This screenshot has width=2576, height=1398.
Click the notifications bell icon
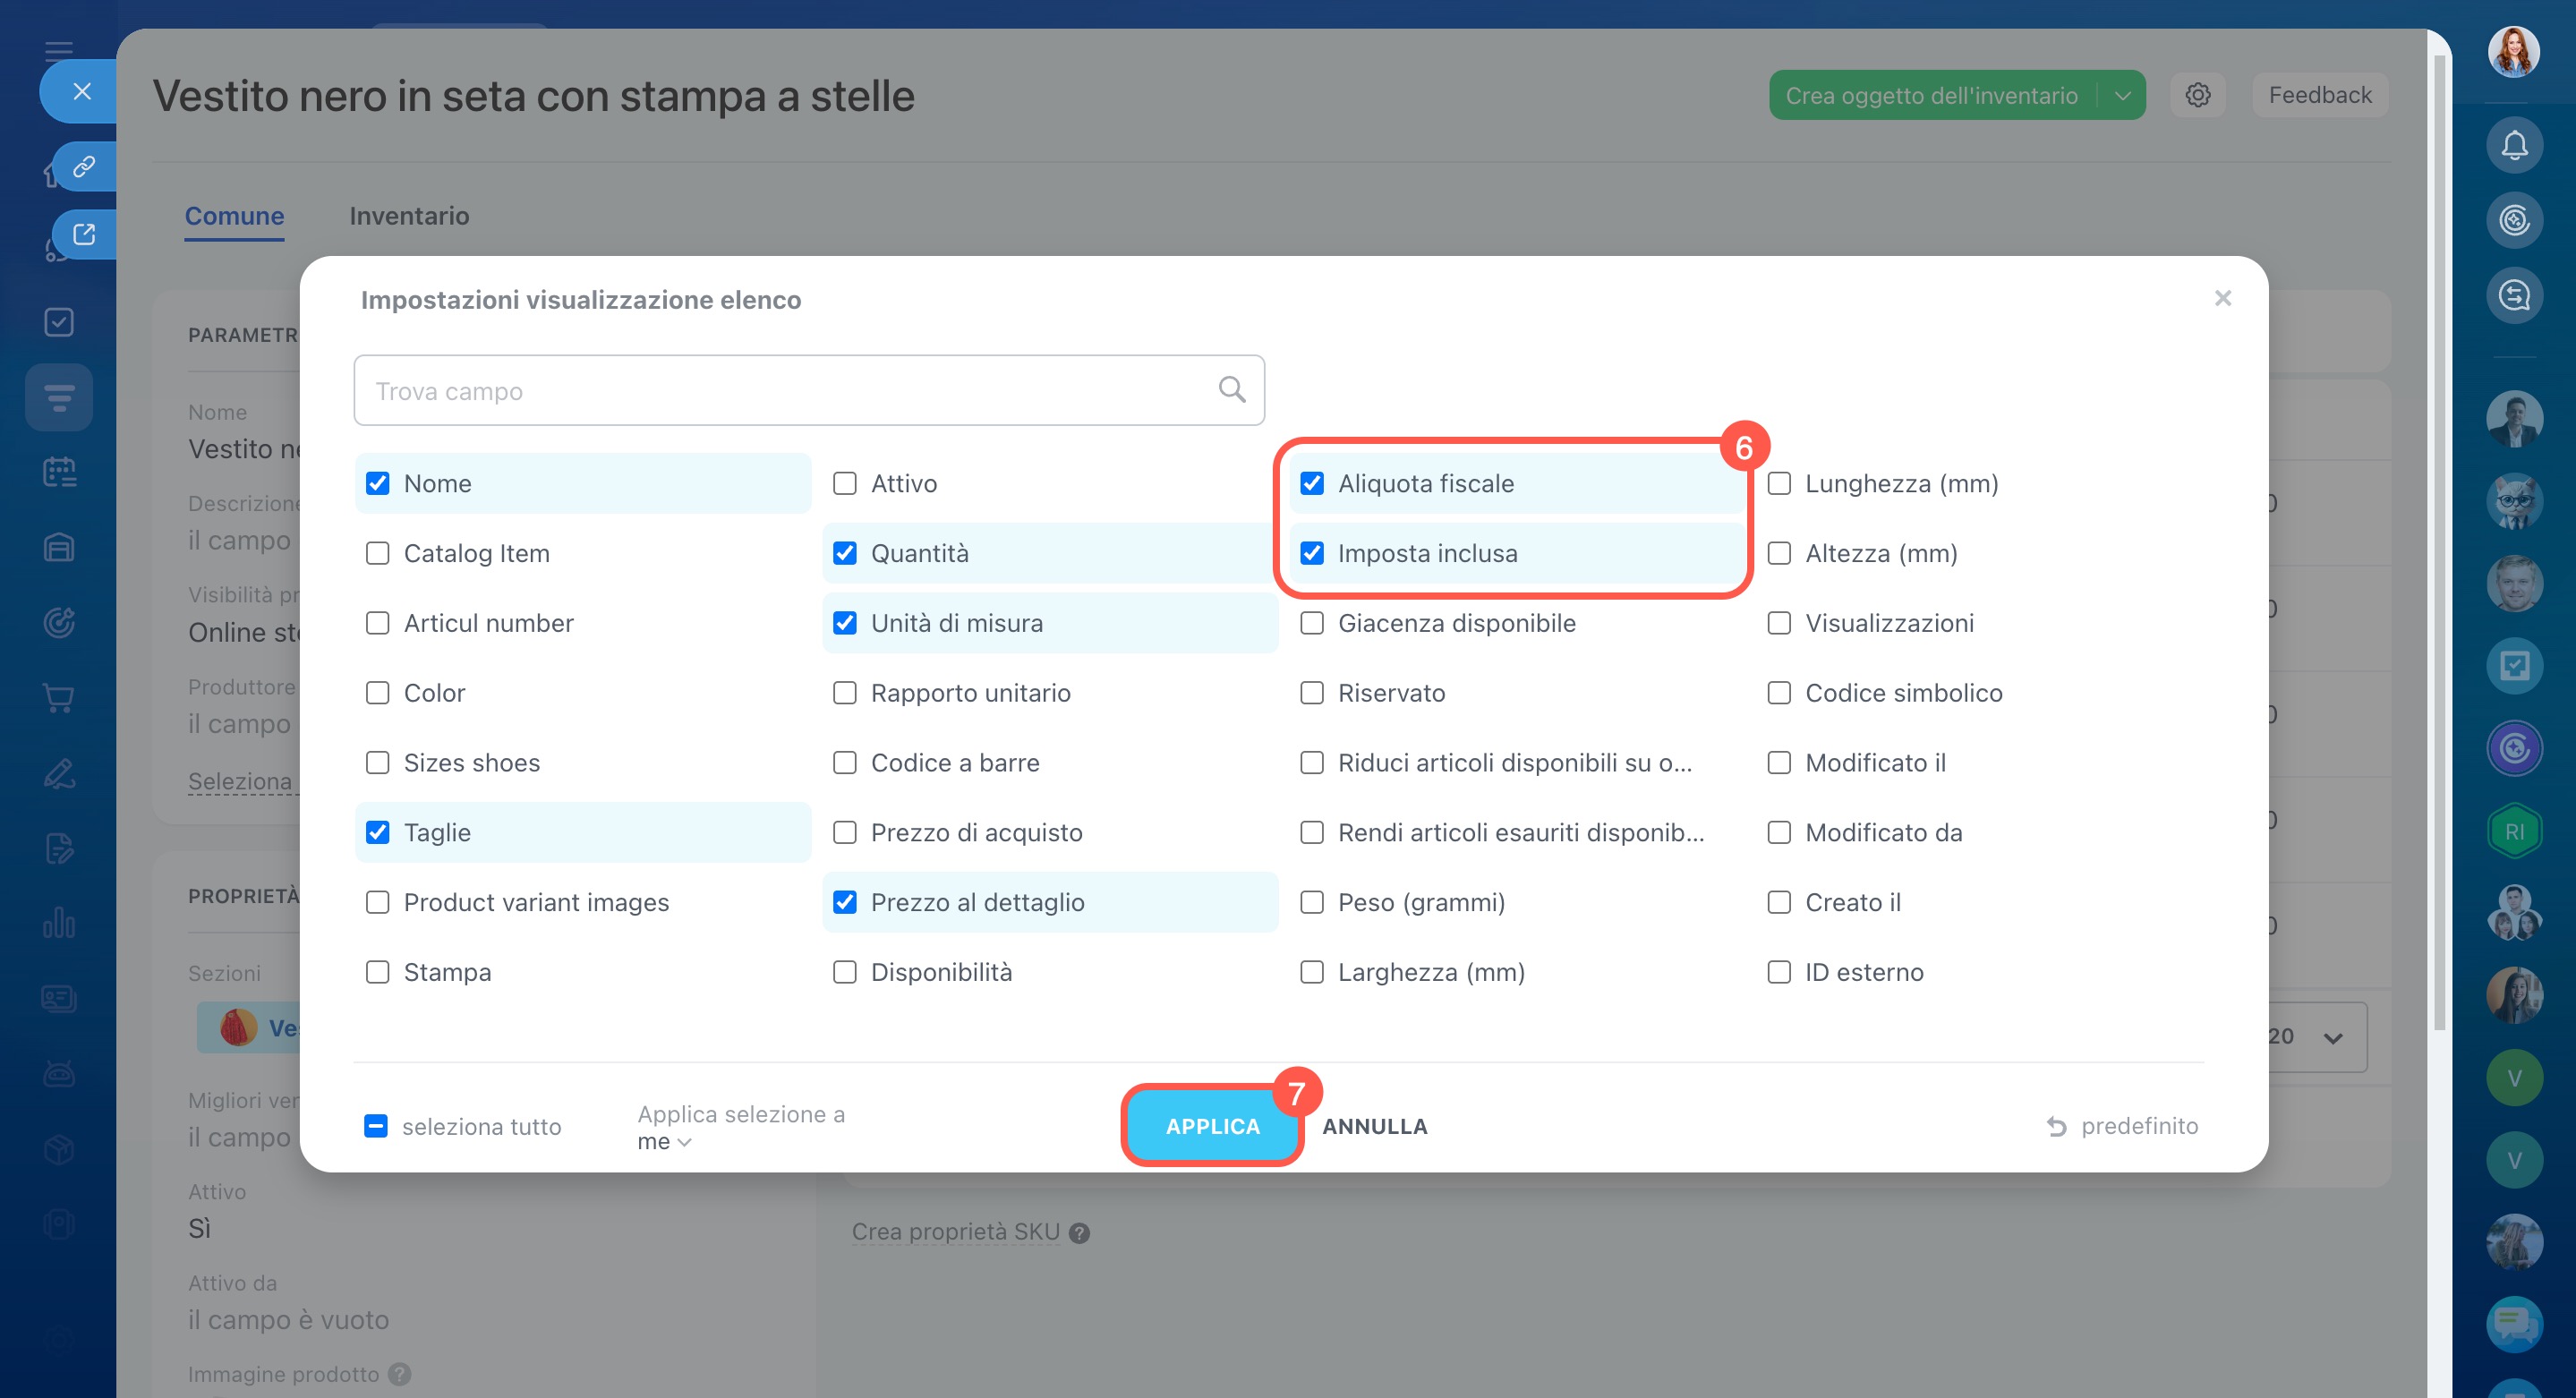[2513, 146]
